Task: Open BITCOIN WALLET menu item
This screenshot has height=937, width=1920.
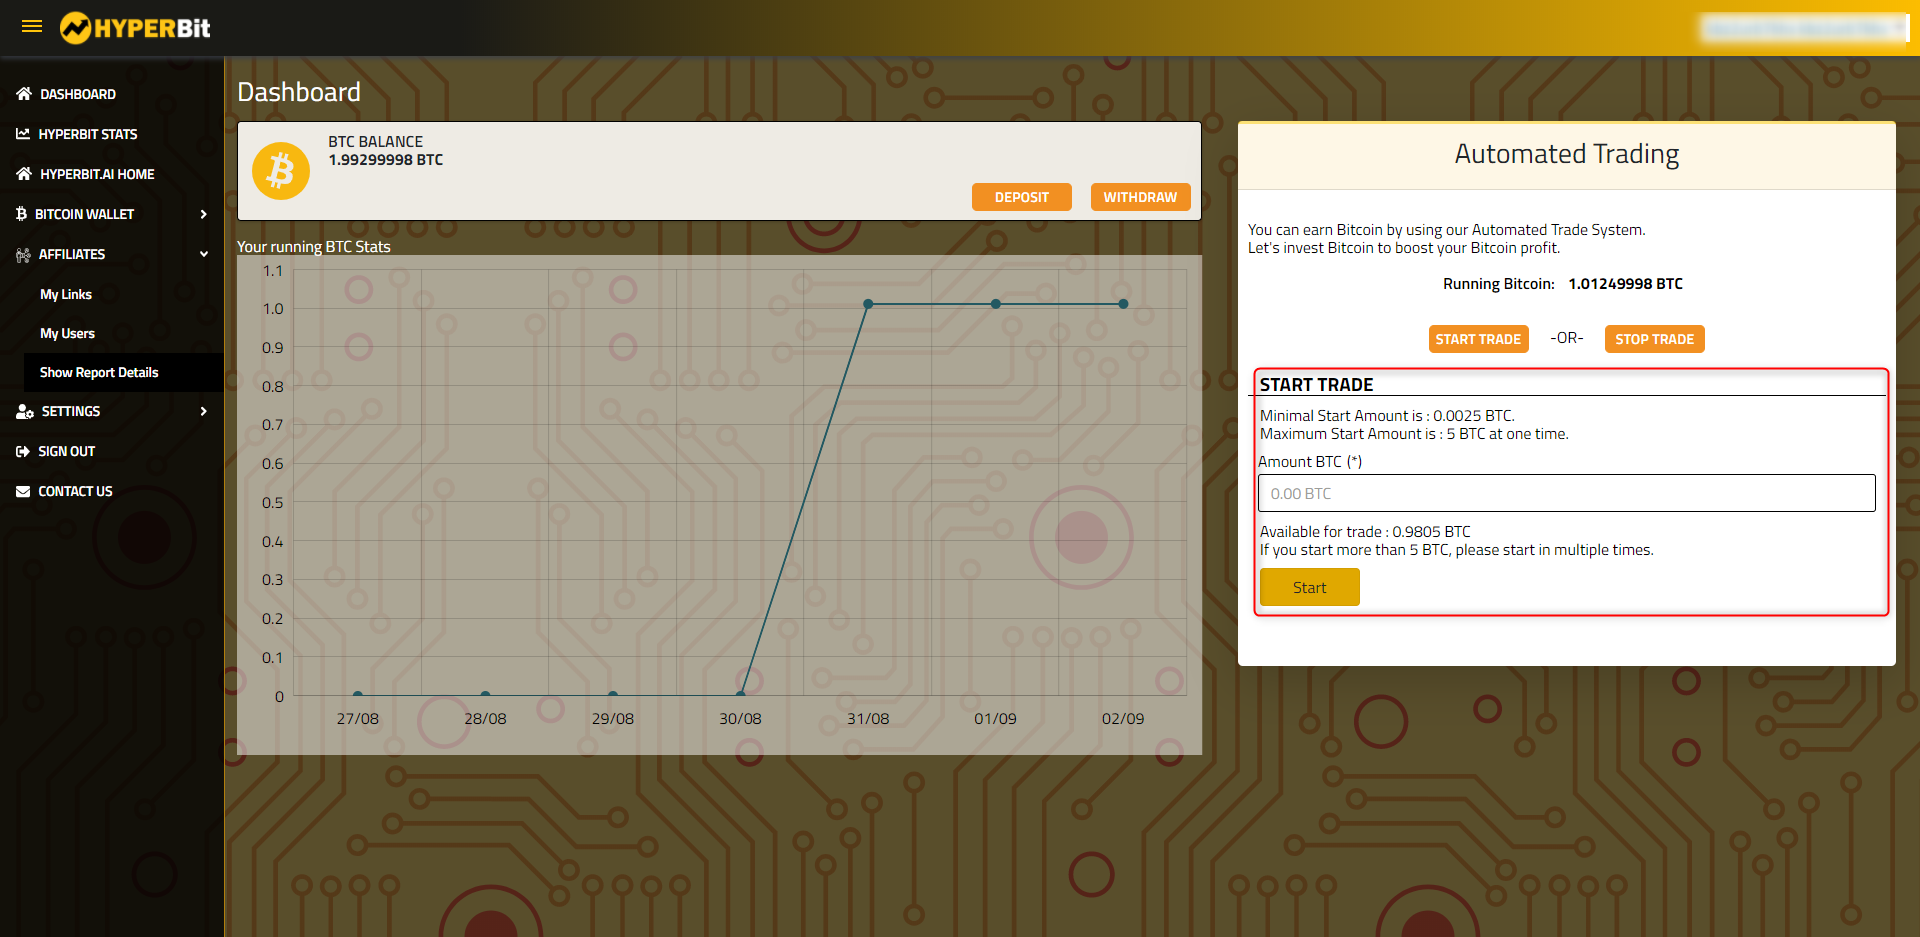Action: click(84, 214)
